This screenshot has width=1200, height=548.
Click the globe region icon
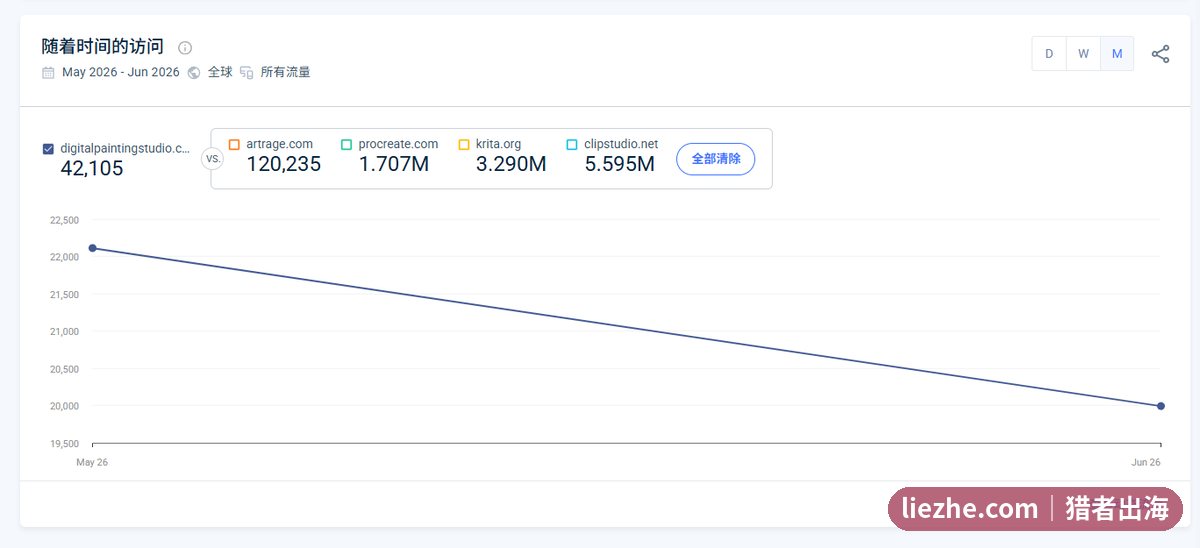[194, 72]
